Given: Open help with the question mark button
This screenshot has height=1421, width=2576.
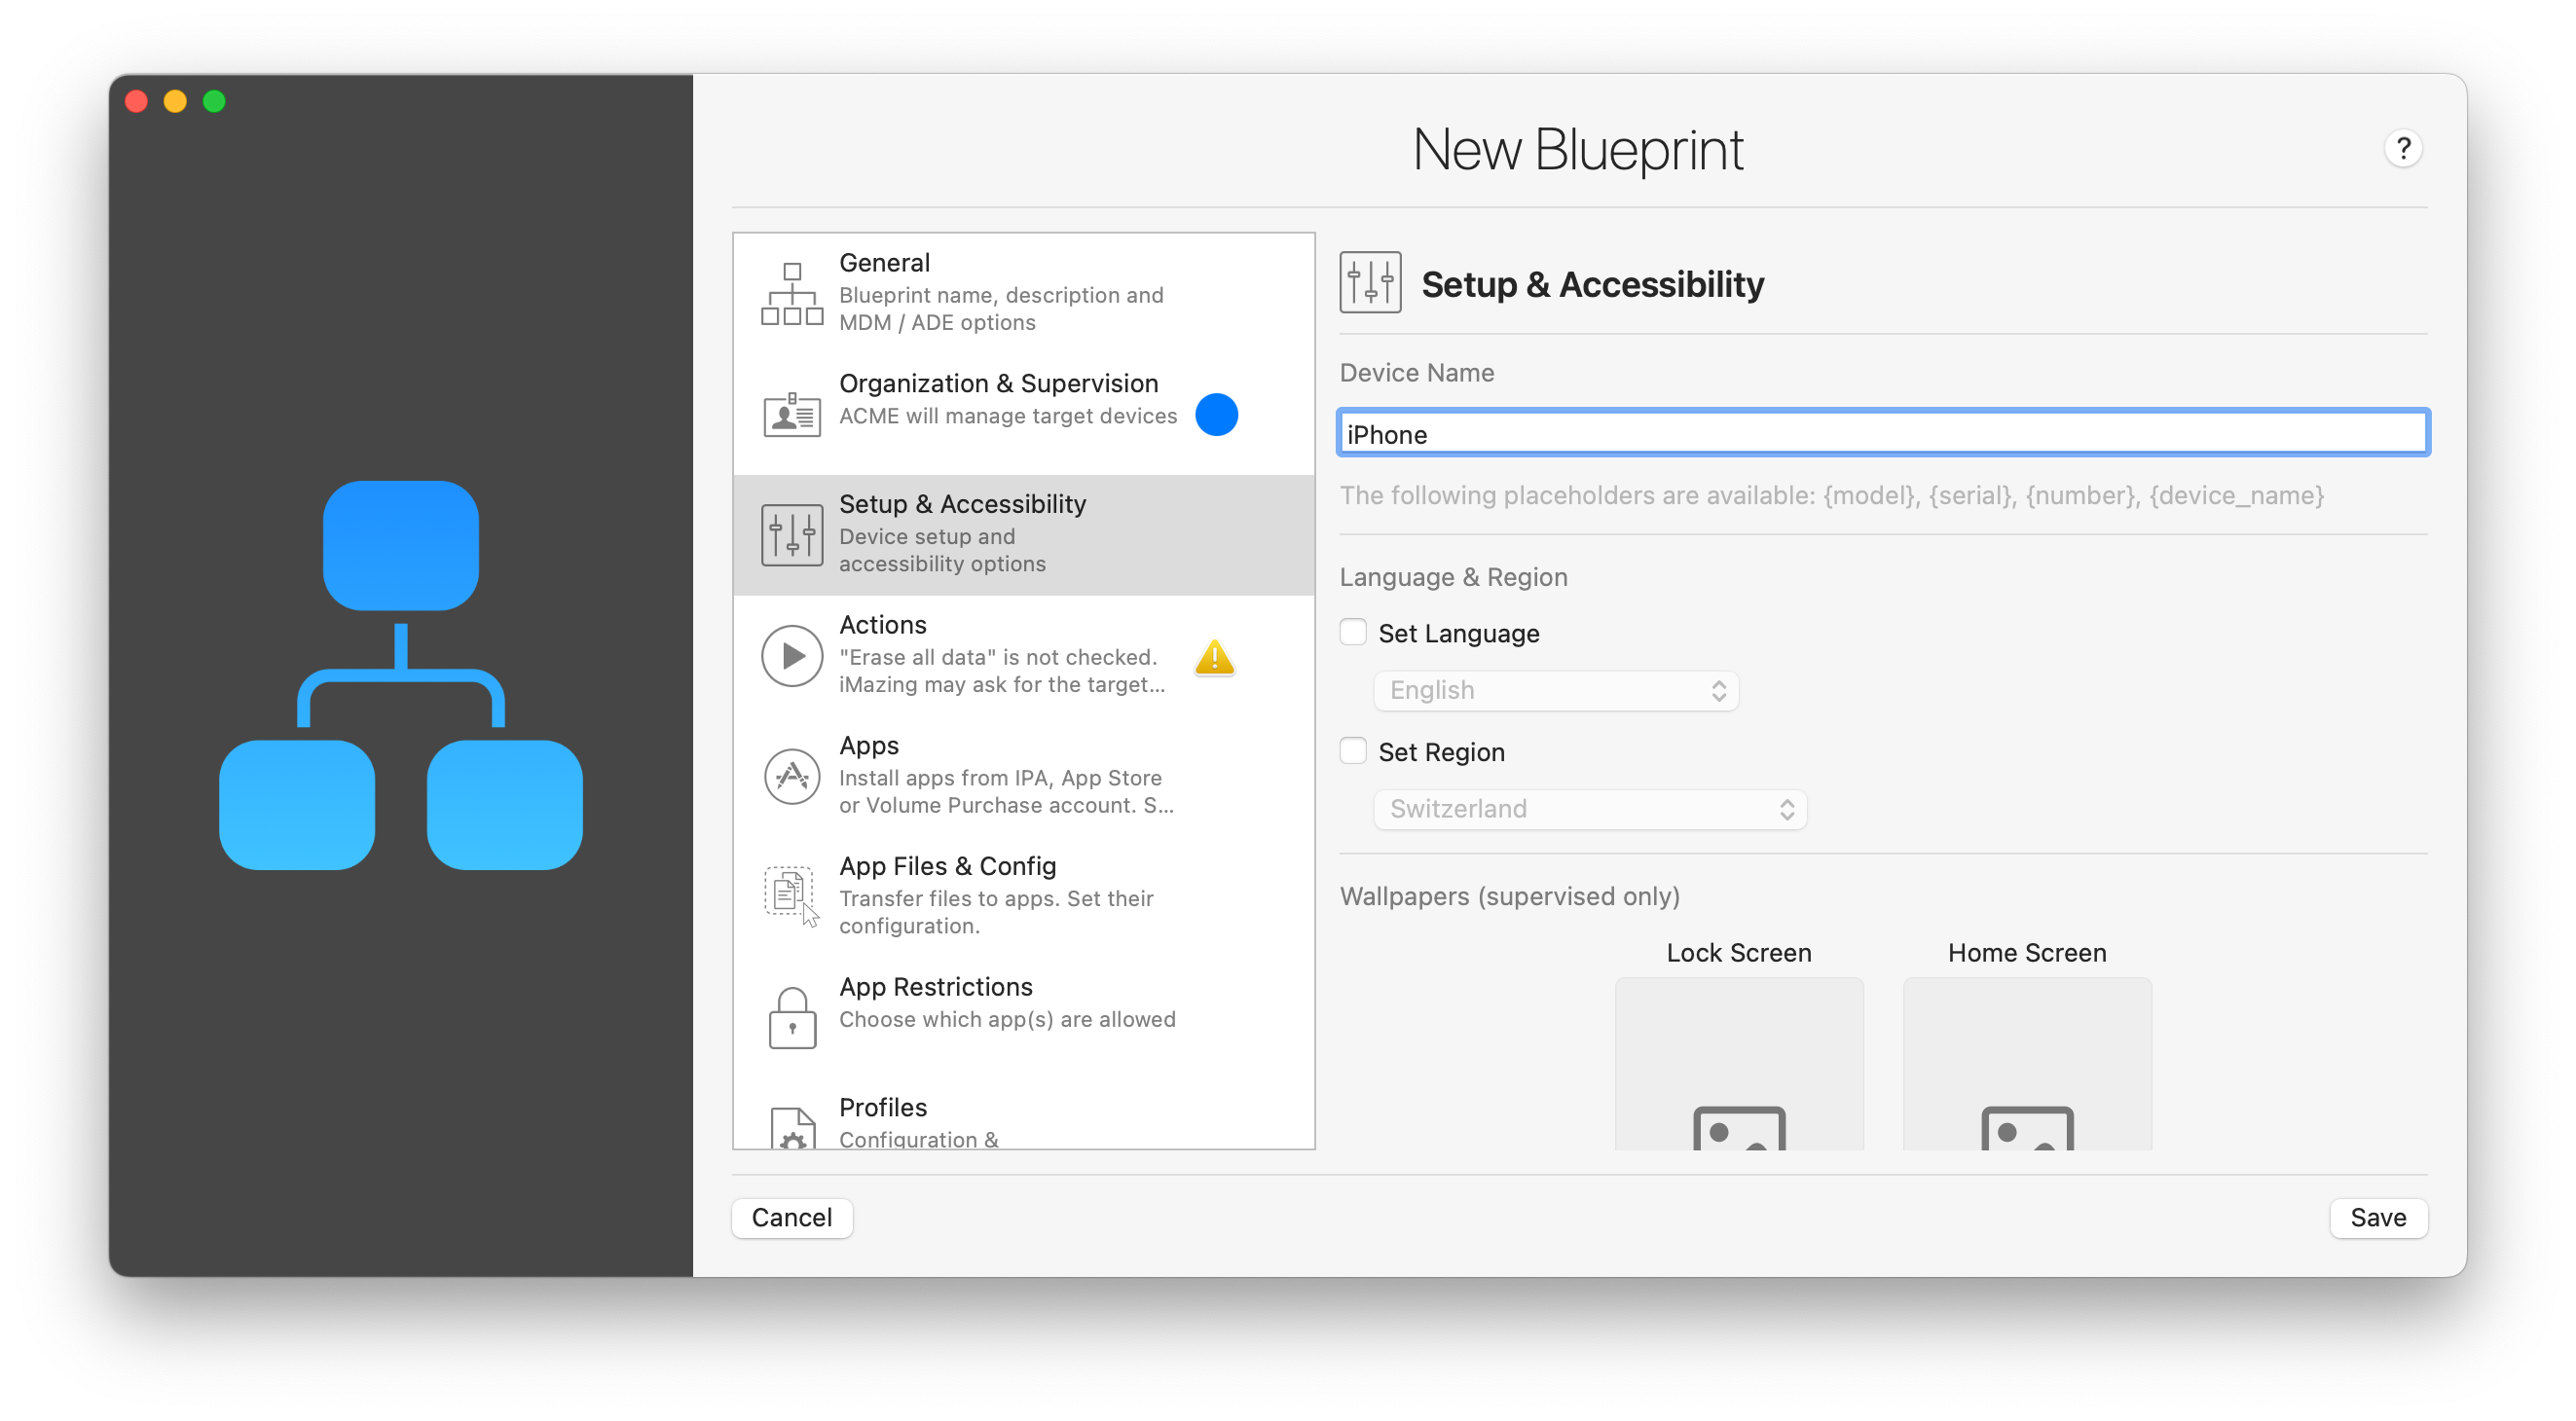Looking at the screenshot, I should click(2402, 149).
